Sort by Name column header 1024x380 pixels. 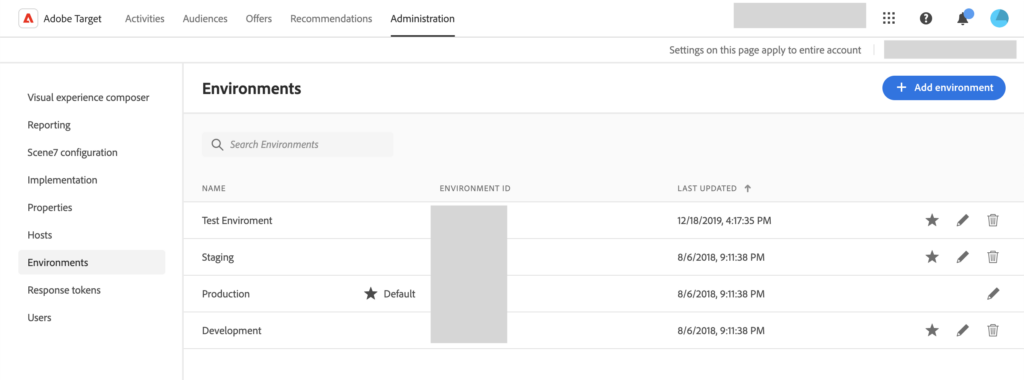[x=214, y=189]
